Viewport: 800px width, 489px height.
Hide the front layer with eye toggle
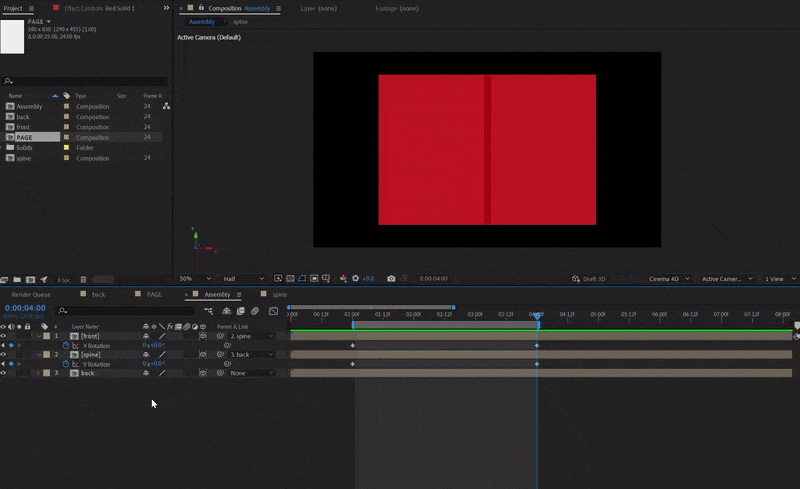4,336
